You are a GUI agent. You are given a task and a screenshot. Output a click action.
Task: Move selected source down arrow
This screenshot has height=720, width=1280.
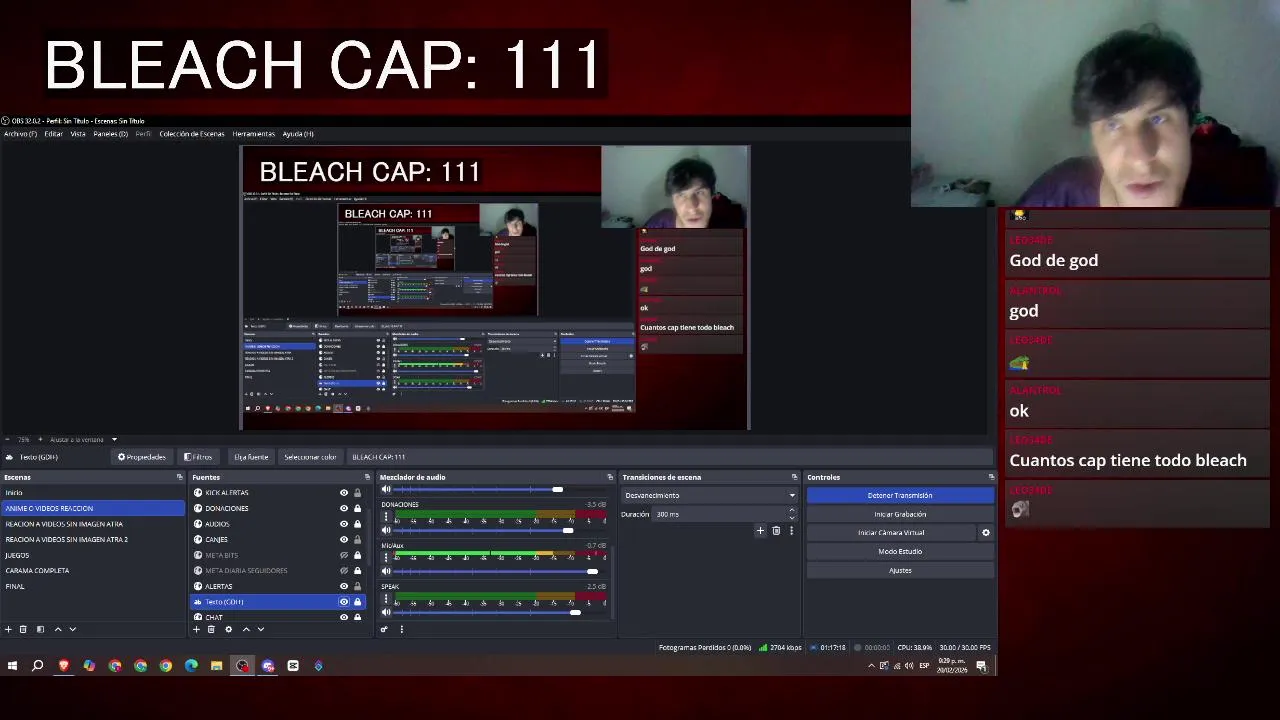point(261,629)
